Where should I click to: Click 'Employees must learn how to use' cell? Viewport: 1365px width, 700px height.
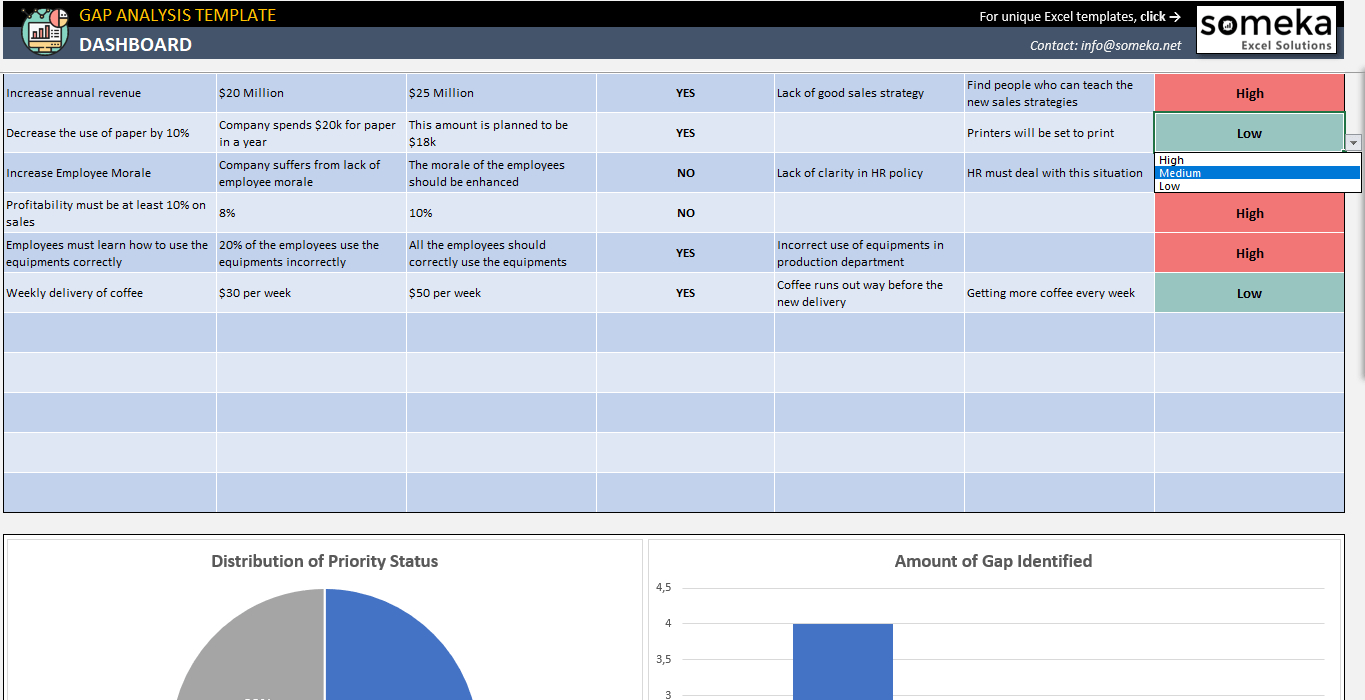coord(110,253)
